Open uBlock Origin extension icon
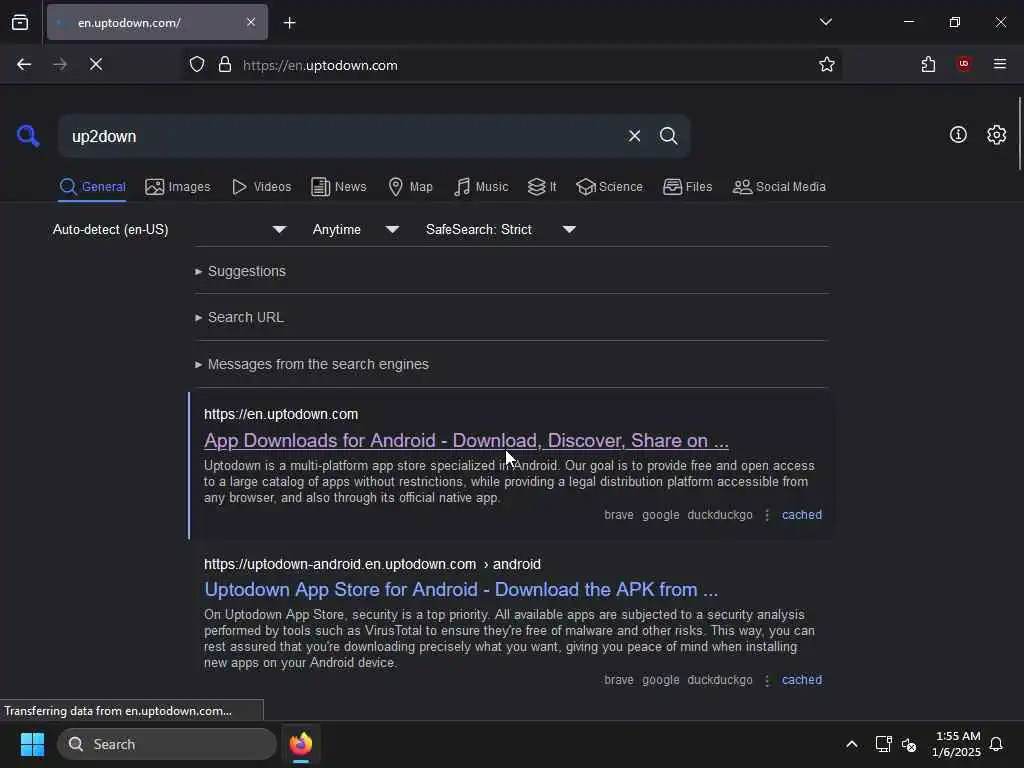 pos(964,64)
